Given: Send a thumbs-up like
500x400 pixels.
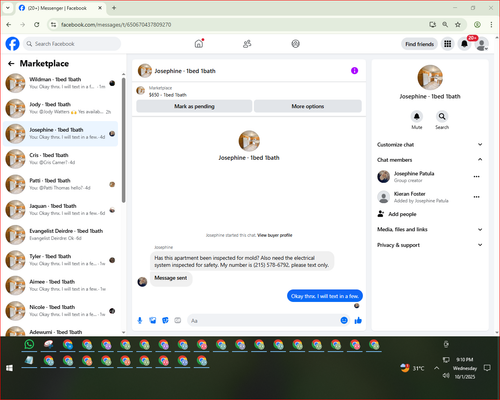Looking at the screenshot, I should click(358, 320).
